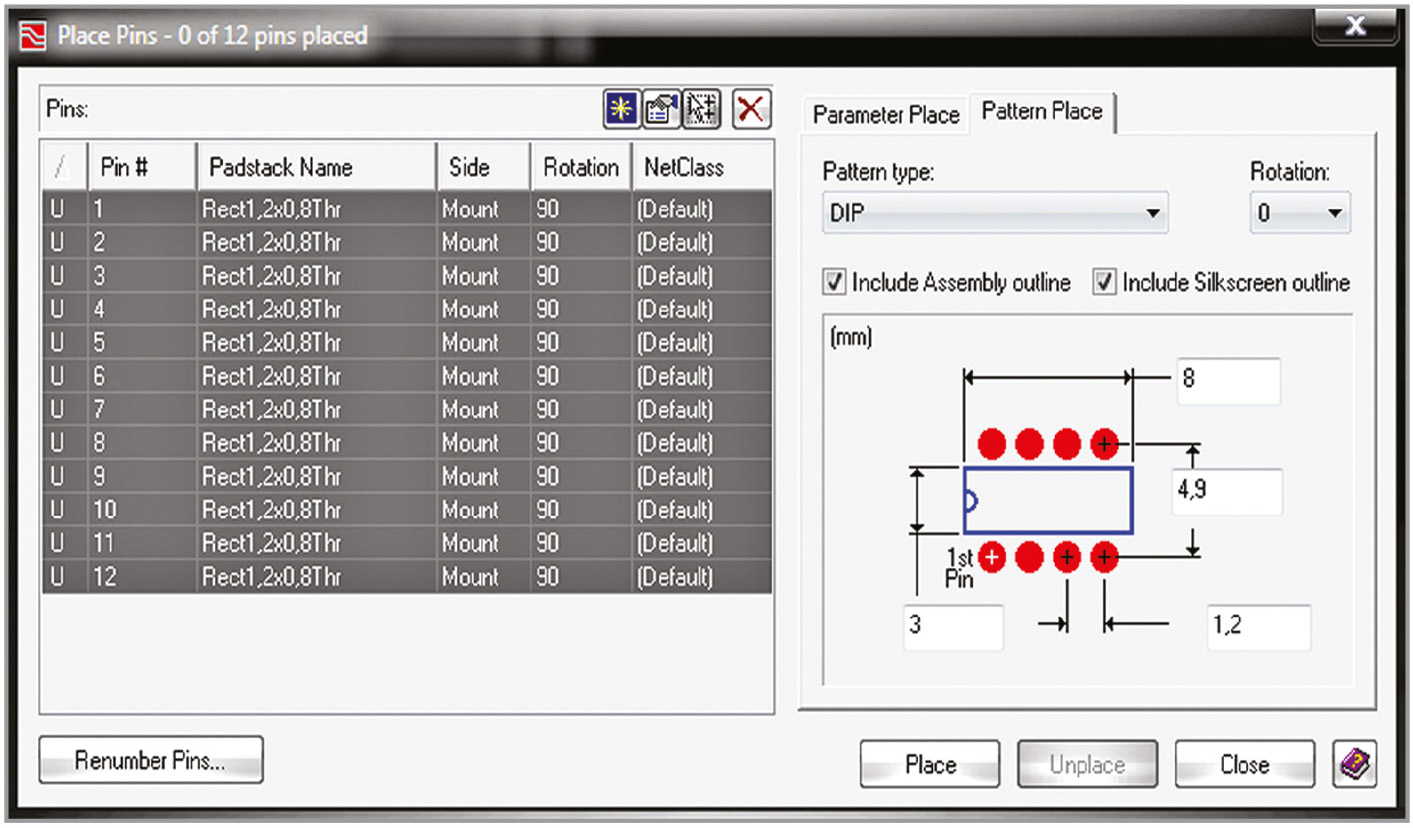This screenshot has width=1413, height=828.
Task: Toggle Include Assembly outline checkbox
Action: coord(834,283)
